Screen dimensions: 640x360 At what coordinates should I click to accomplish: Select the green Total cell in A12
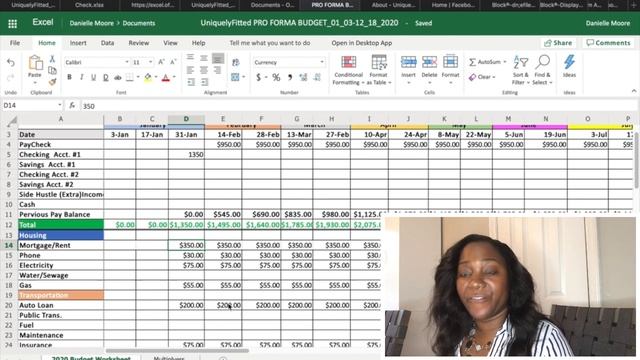coord(61,224)
